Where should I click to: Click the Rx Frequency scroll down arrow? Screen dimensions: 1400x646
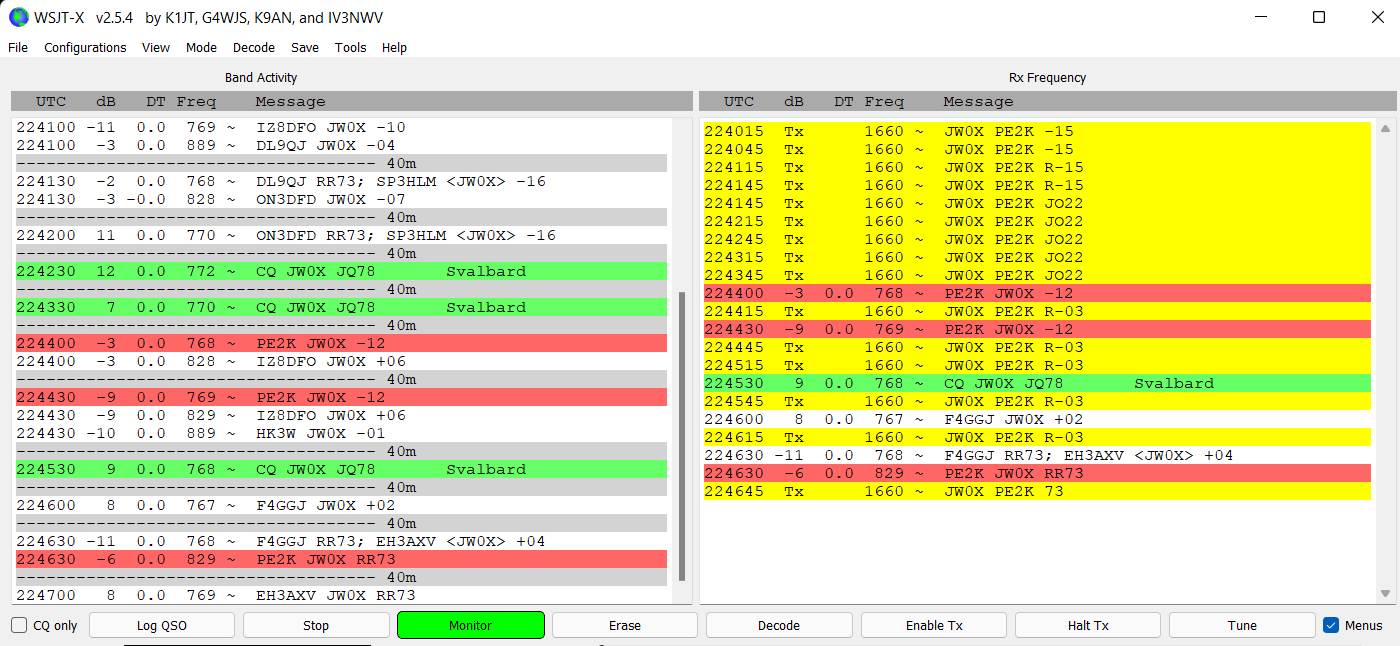tap(1385, 594)
